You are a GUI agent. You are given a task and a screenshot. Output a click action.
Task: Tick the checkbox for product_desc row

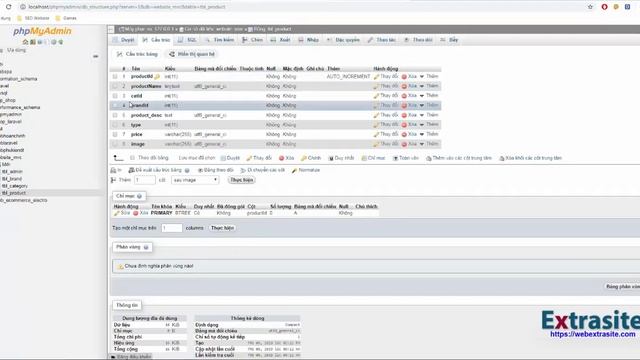[x=115, y=116]
